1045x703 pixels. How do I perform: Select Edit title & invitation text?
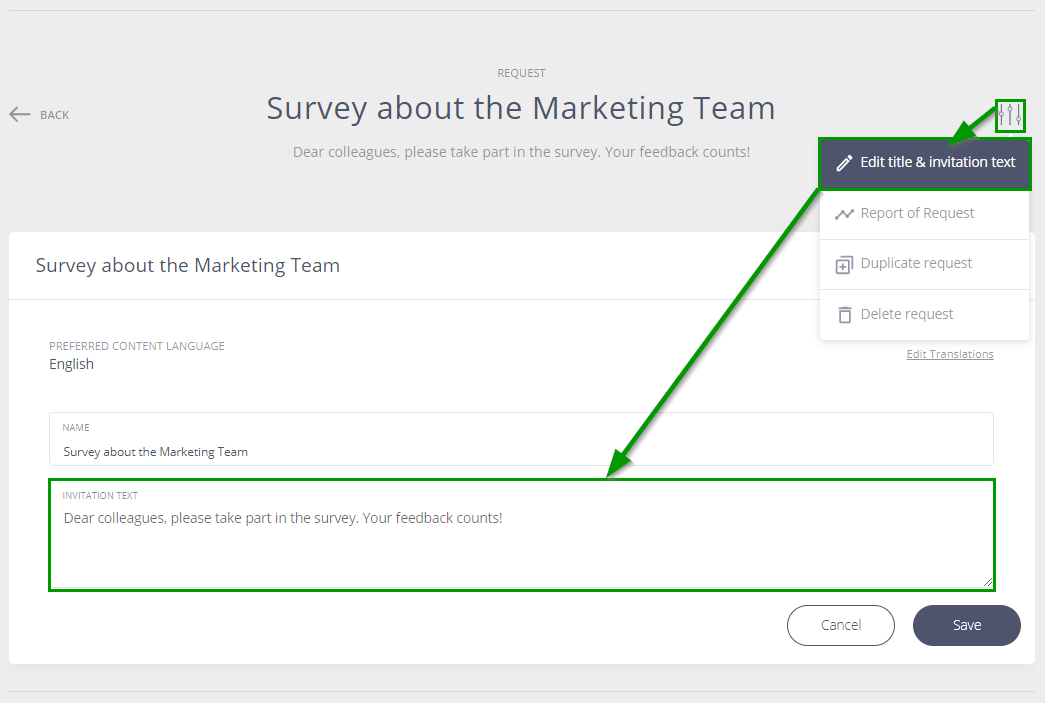pyautogui.click(x=924, y=163)
